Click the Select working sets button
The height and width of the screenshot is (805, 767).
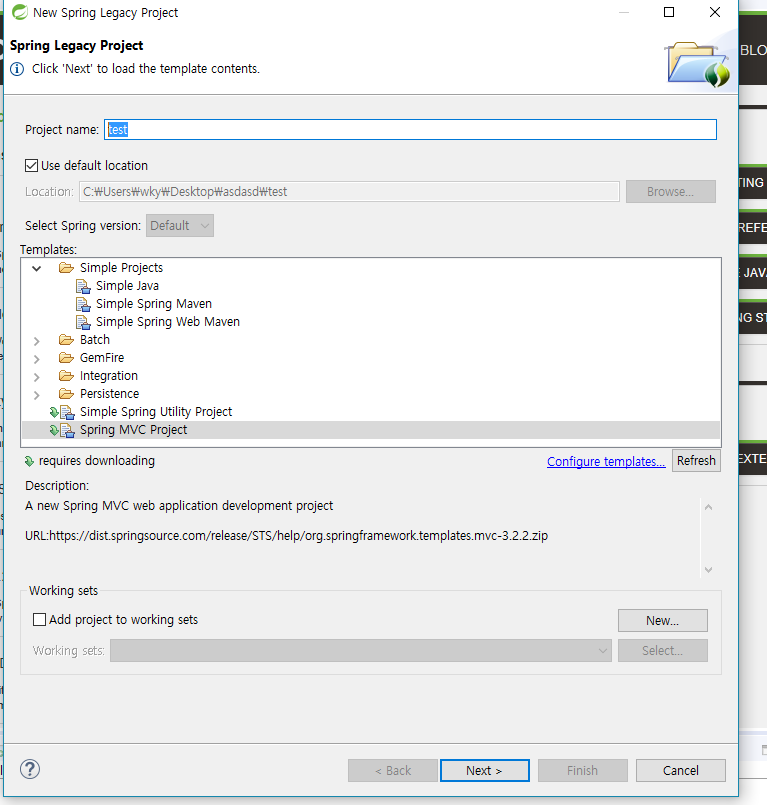(663, 650)
